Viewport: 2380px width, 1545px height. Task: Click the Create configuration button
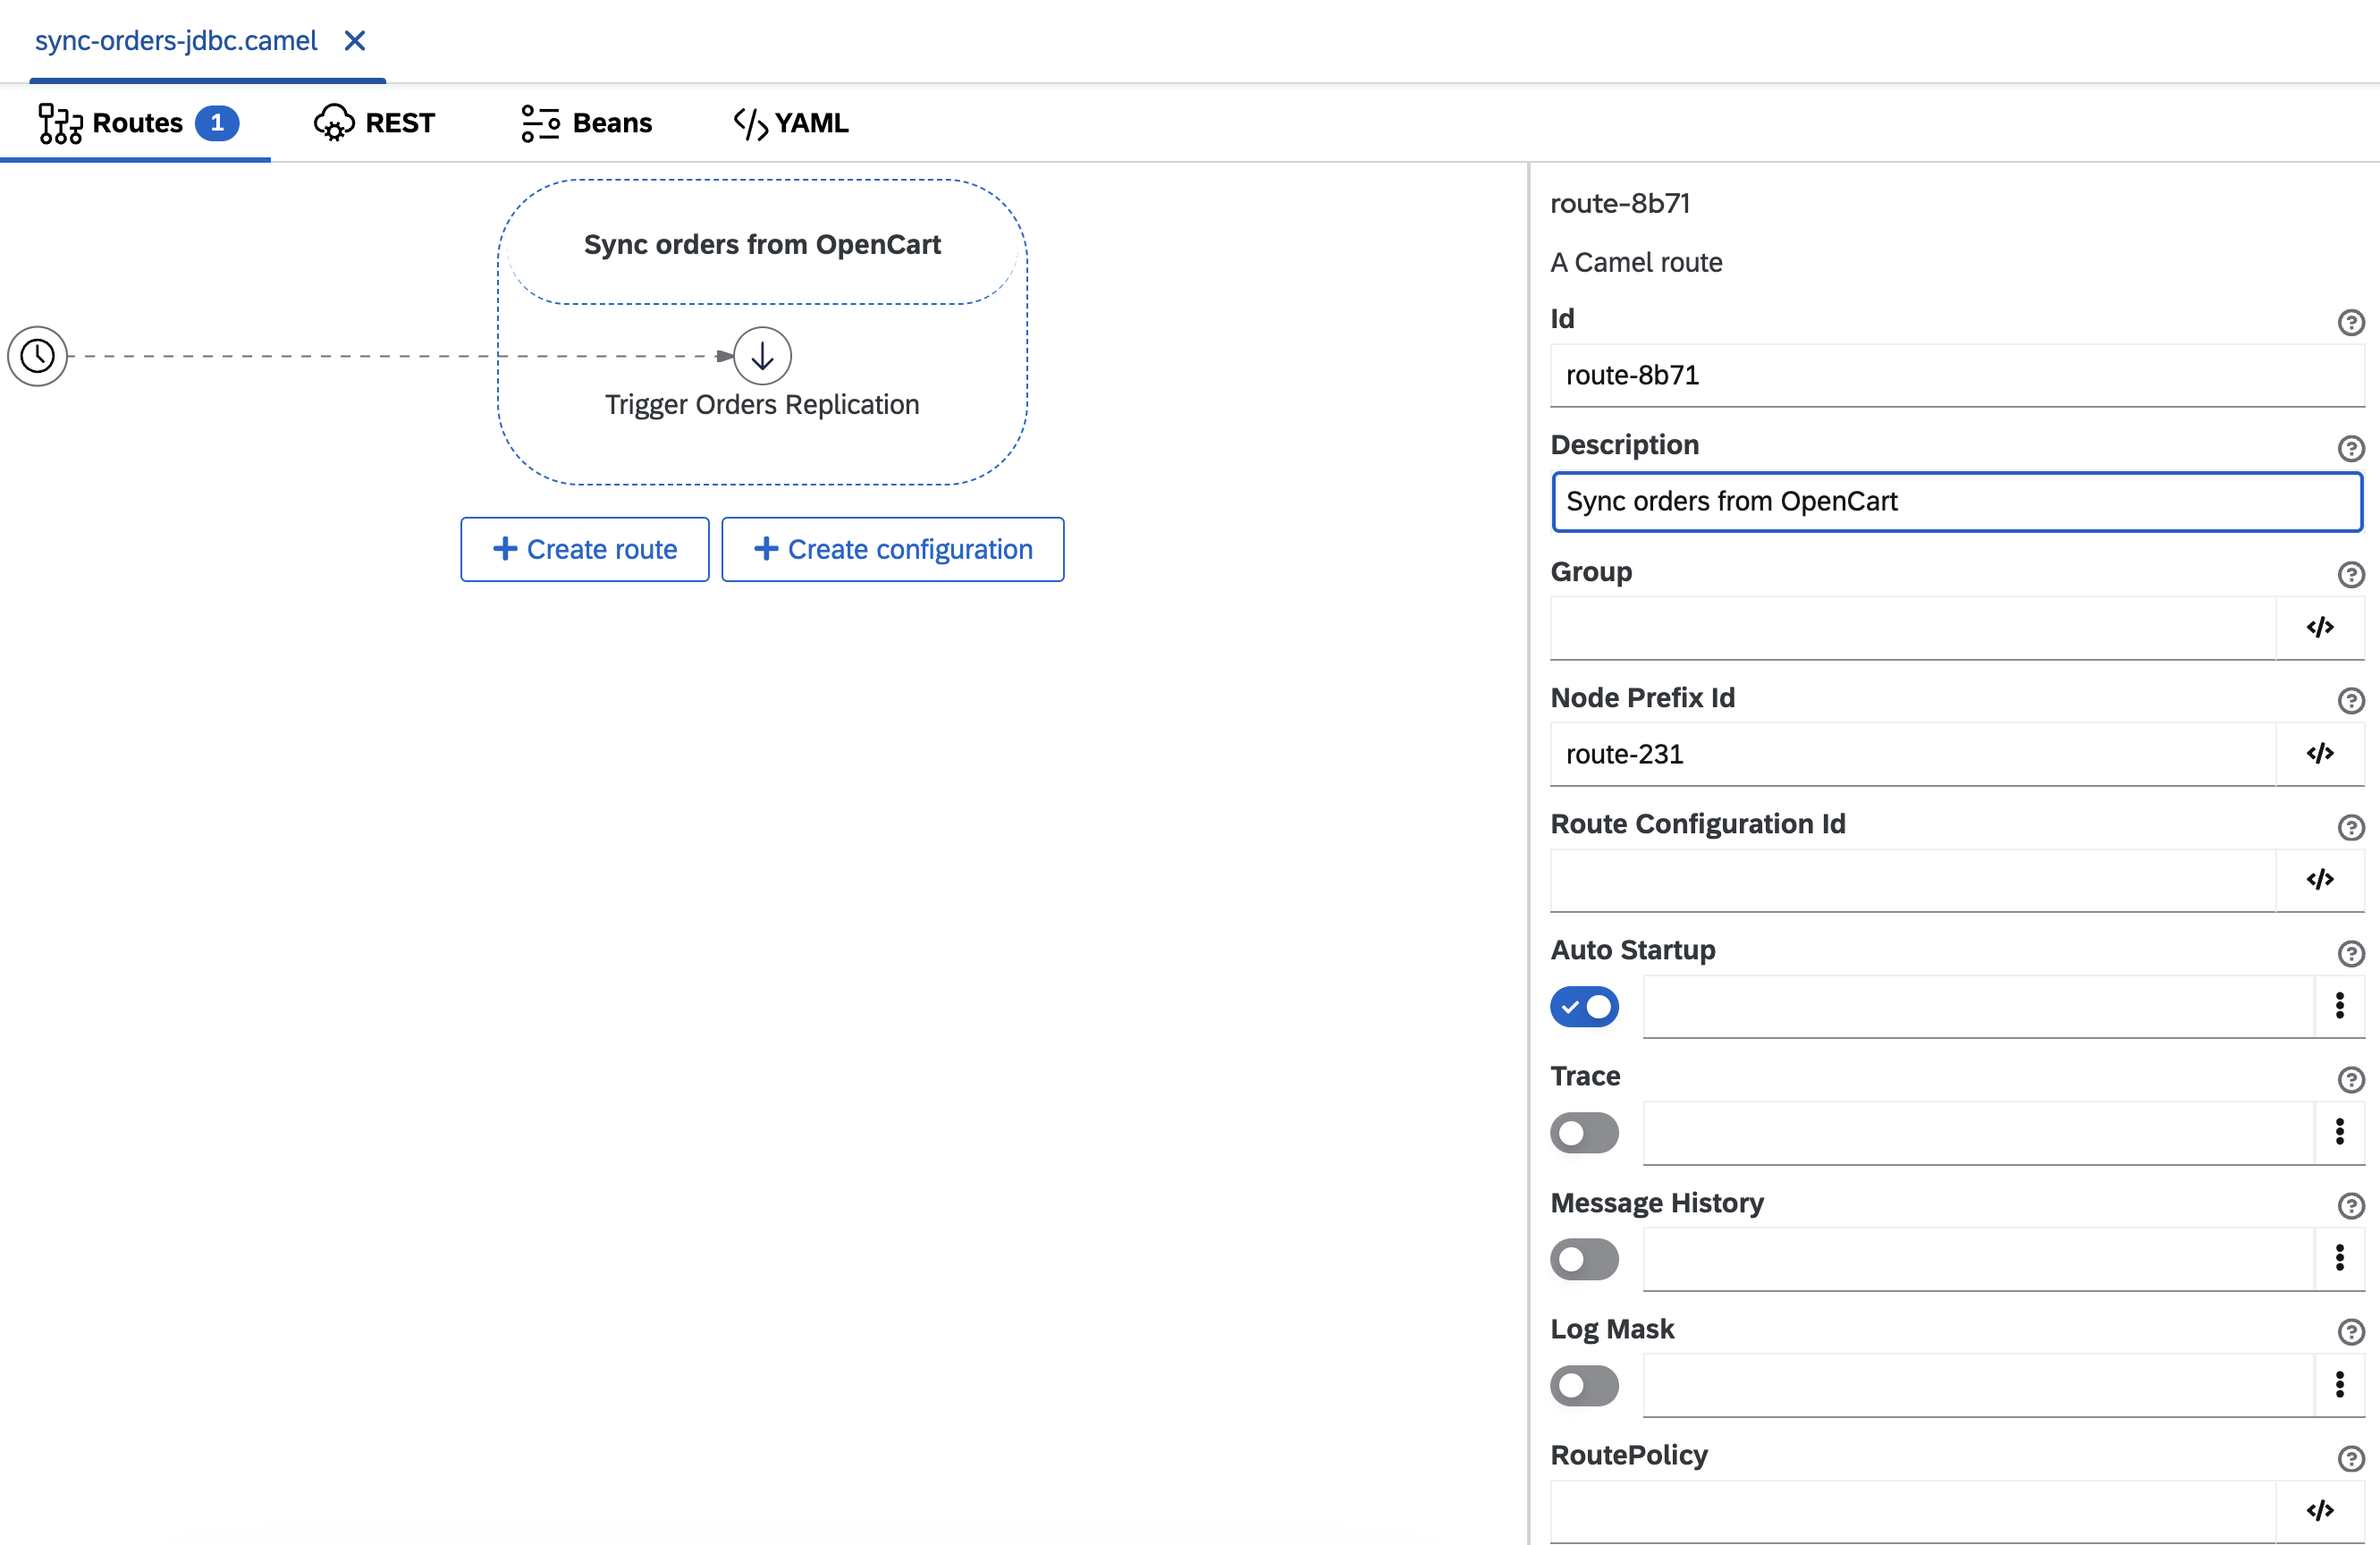[x=891, y=548]
